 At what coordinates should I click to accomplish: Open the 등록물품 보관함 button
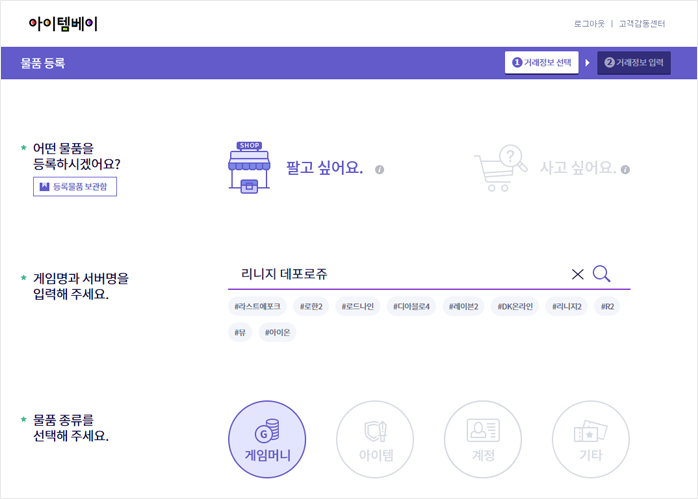(x=75, y=187)
